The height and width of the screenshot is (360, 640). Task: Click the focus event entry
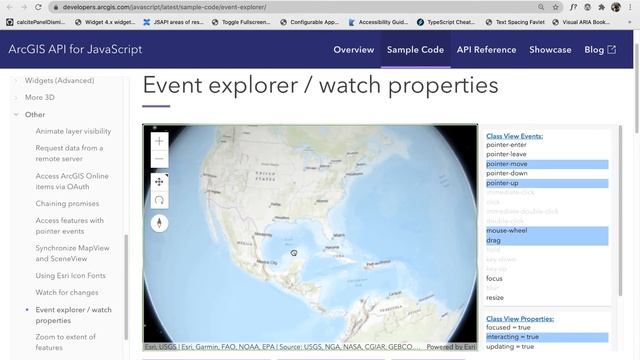[x=494, y=278]
